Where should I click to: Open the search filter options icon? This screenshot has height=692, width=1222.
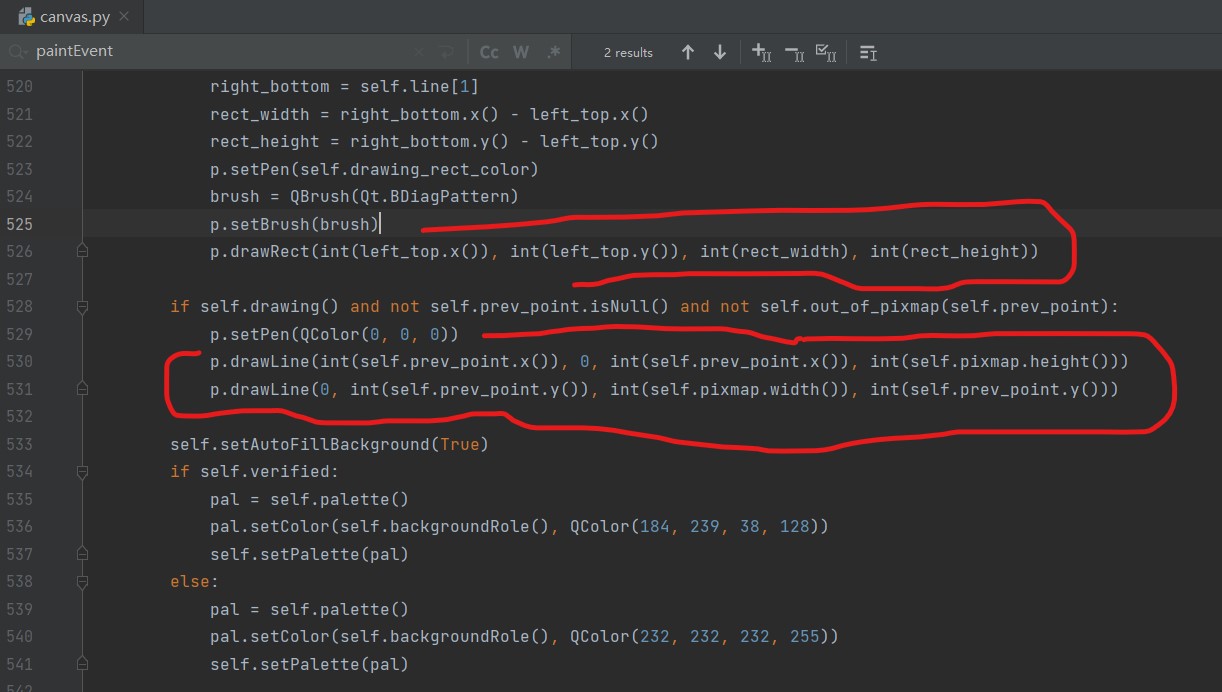[x=868, y=52]
